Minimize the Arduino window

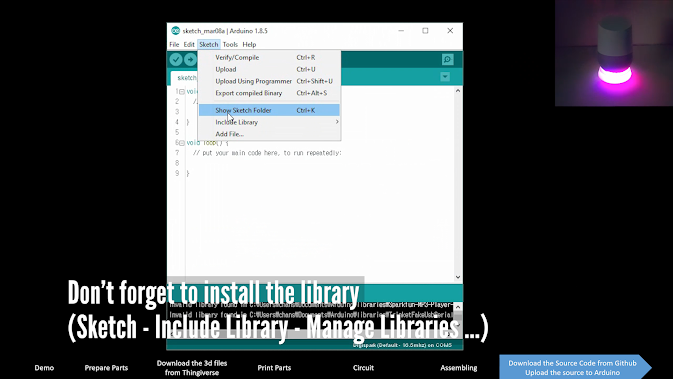pyautogui.click(x=401, y=31)
